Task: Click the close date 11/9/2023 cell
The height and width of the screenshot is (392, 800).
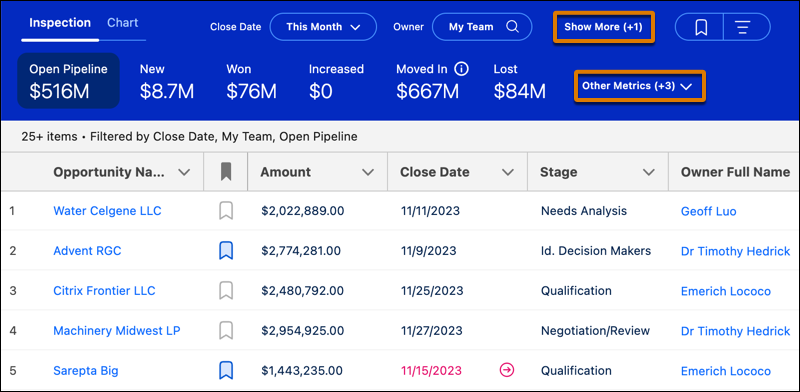Action: click(429, 251)
